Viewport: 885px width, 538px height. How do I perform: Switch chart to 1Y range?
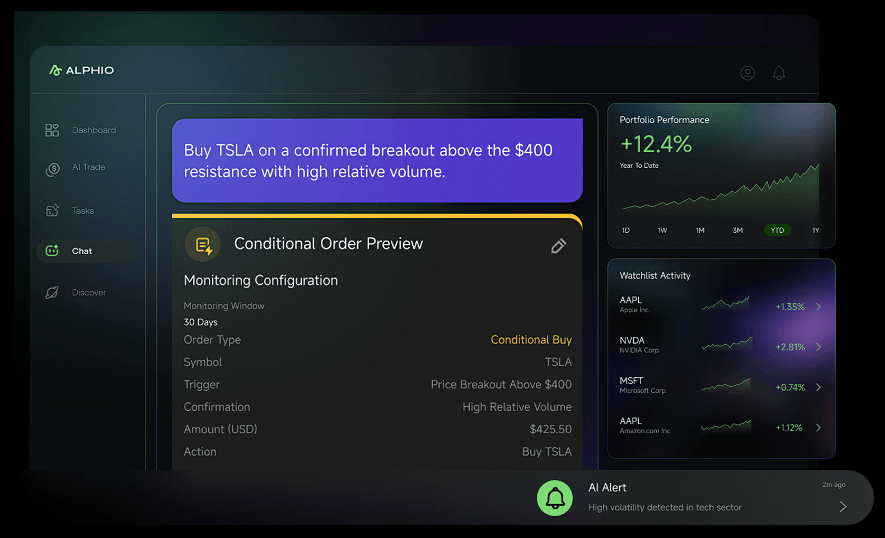pyautogui.click(x=816, y=230)
